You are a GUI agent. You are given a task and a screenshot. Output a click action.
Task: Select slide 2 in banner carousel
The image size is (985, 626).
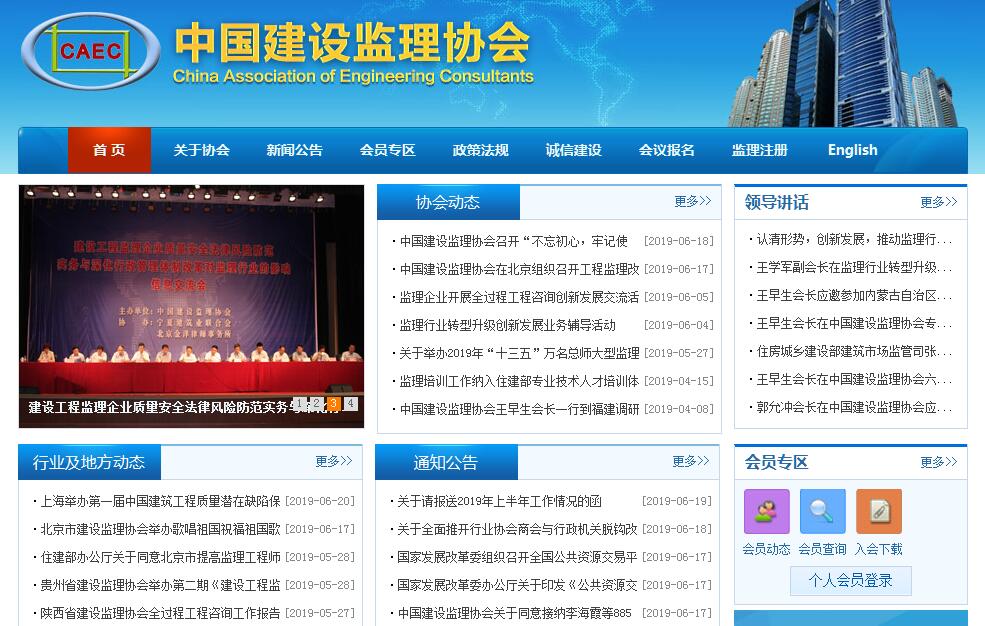click(317, 403)
